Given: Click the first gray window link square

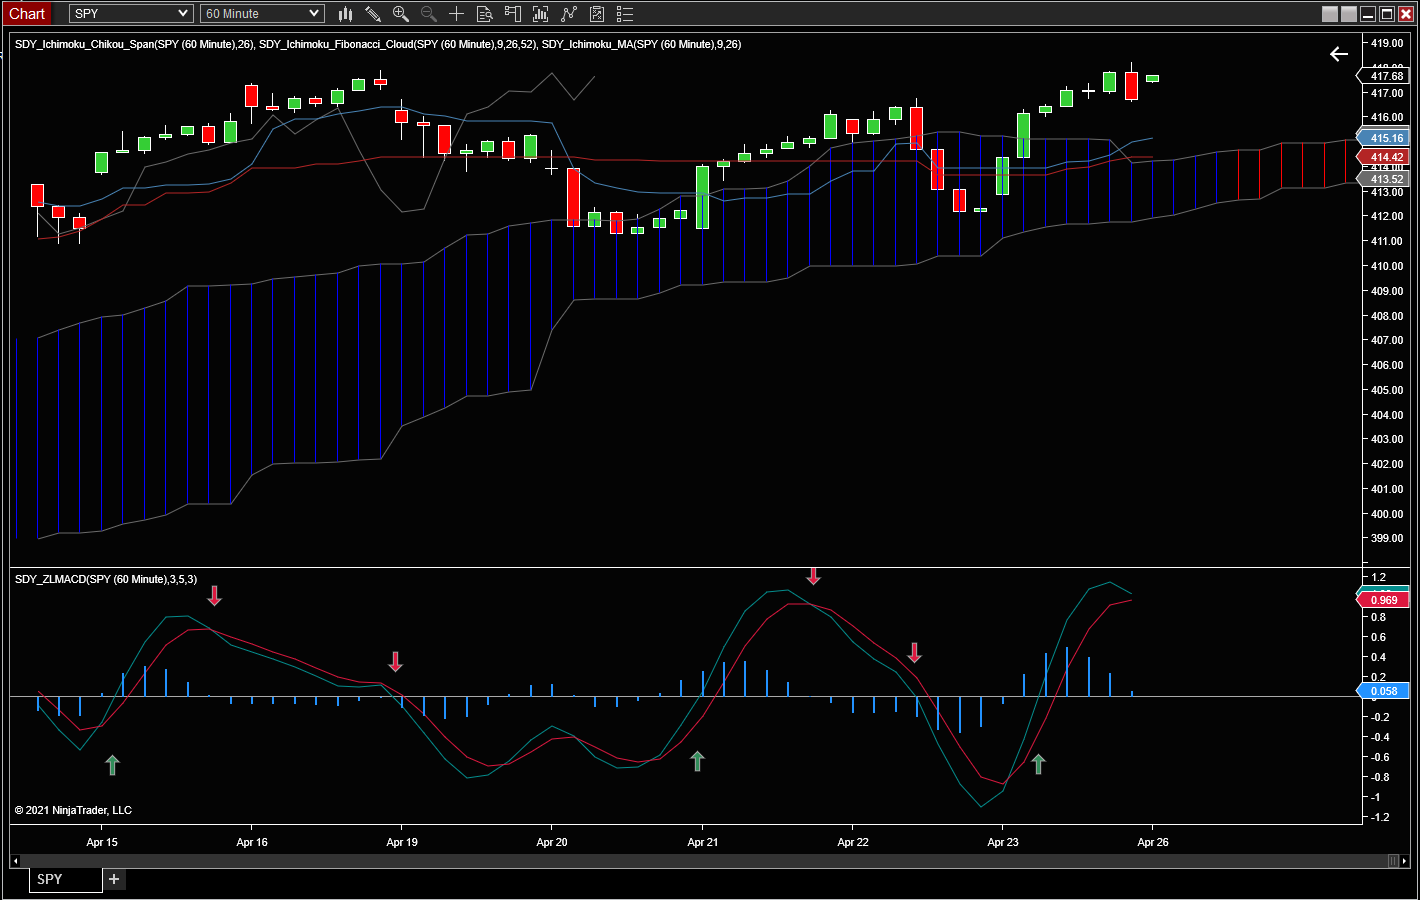Looking at the screenshot, I should click(x=1330, y=14).
